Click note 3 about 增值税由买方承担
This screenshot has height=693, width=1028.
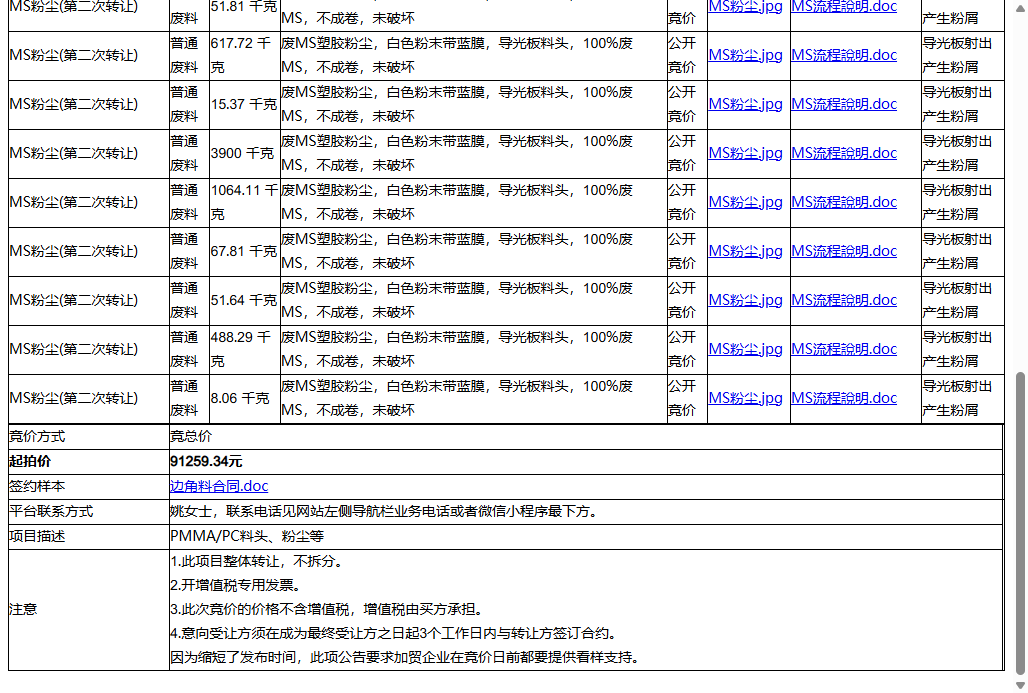pos(327,610)
